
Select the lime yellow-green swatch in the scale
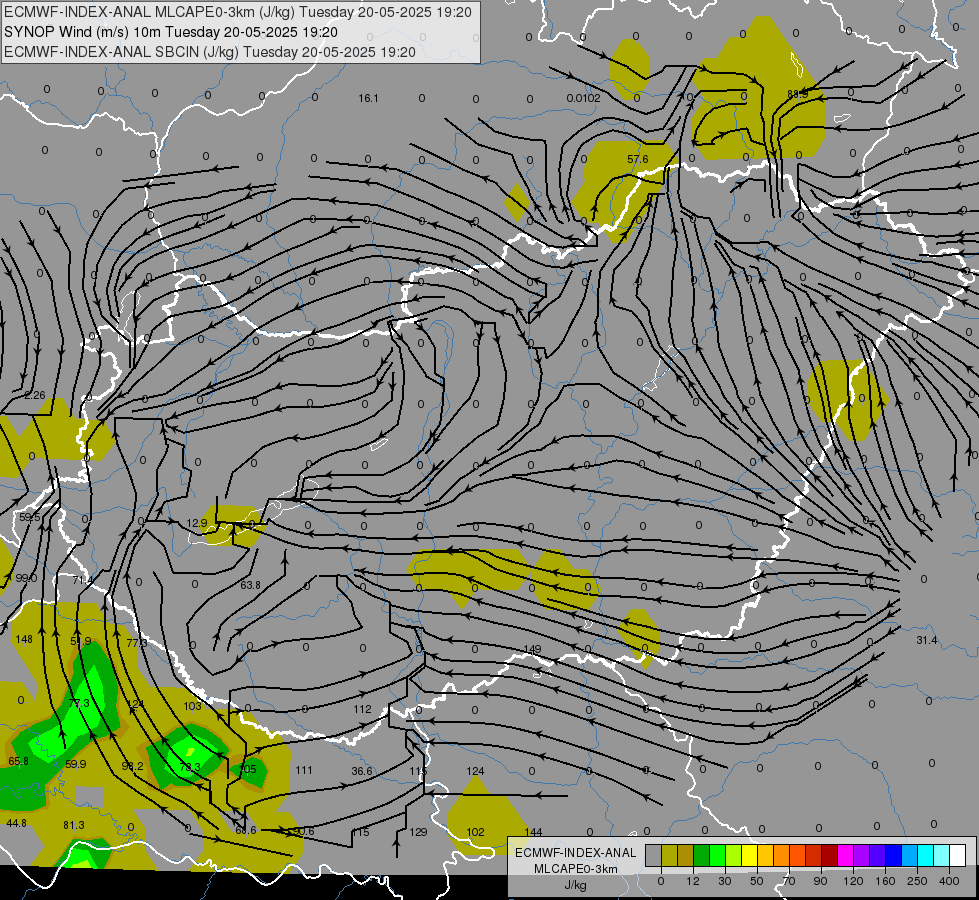734,855
